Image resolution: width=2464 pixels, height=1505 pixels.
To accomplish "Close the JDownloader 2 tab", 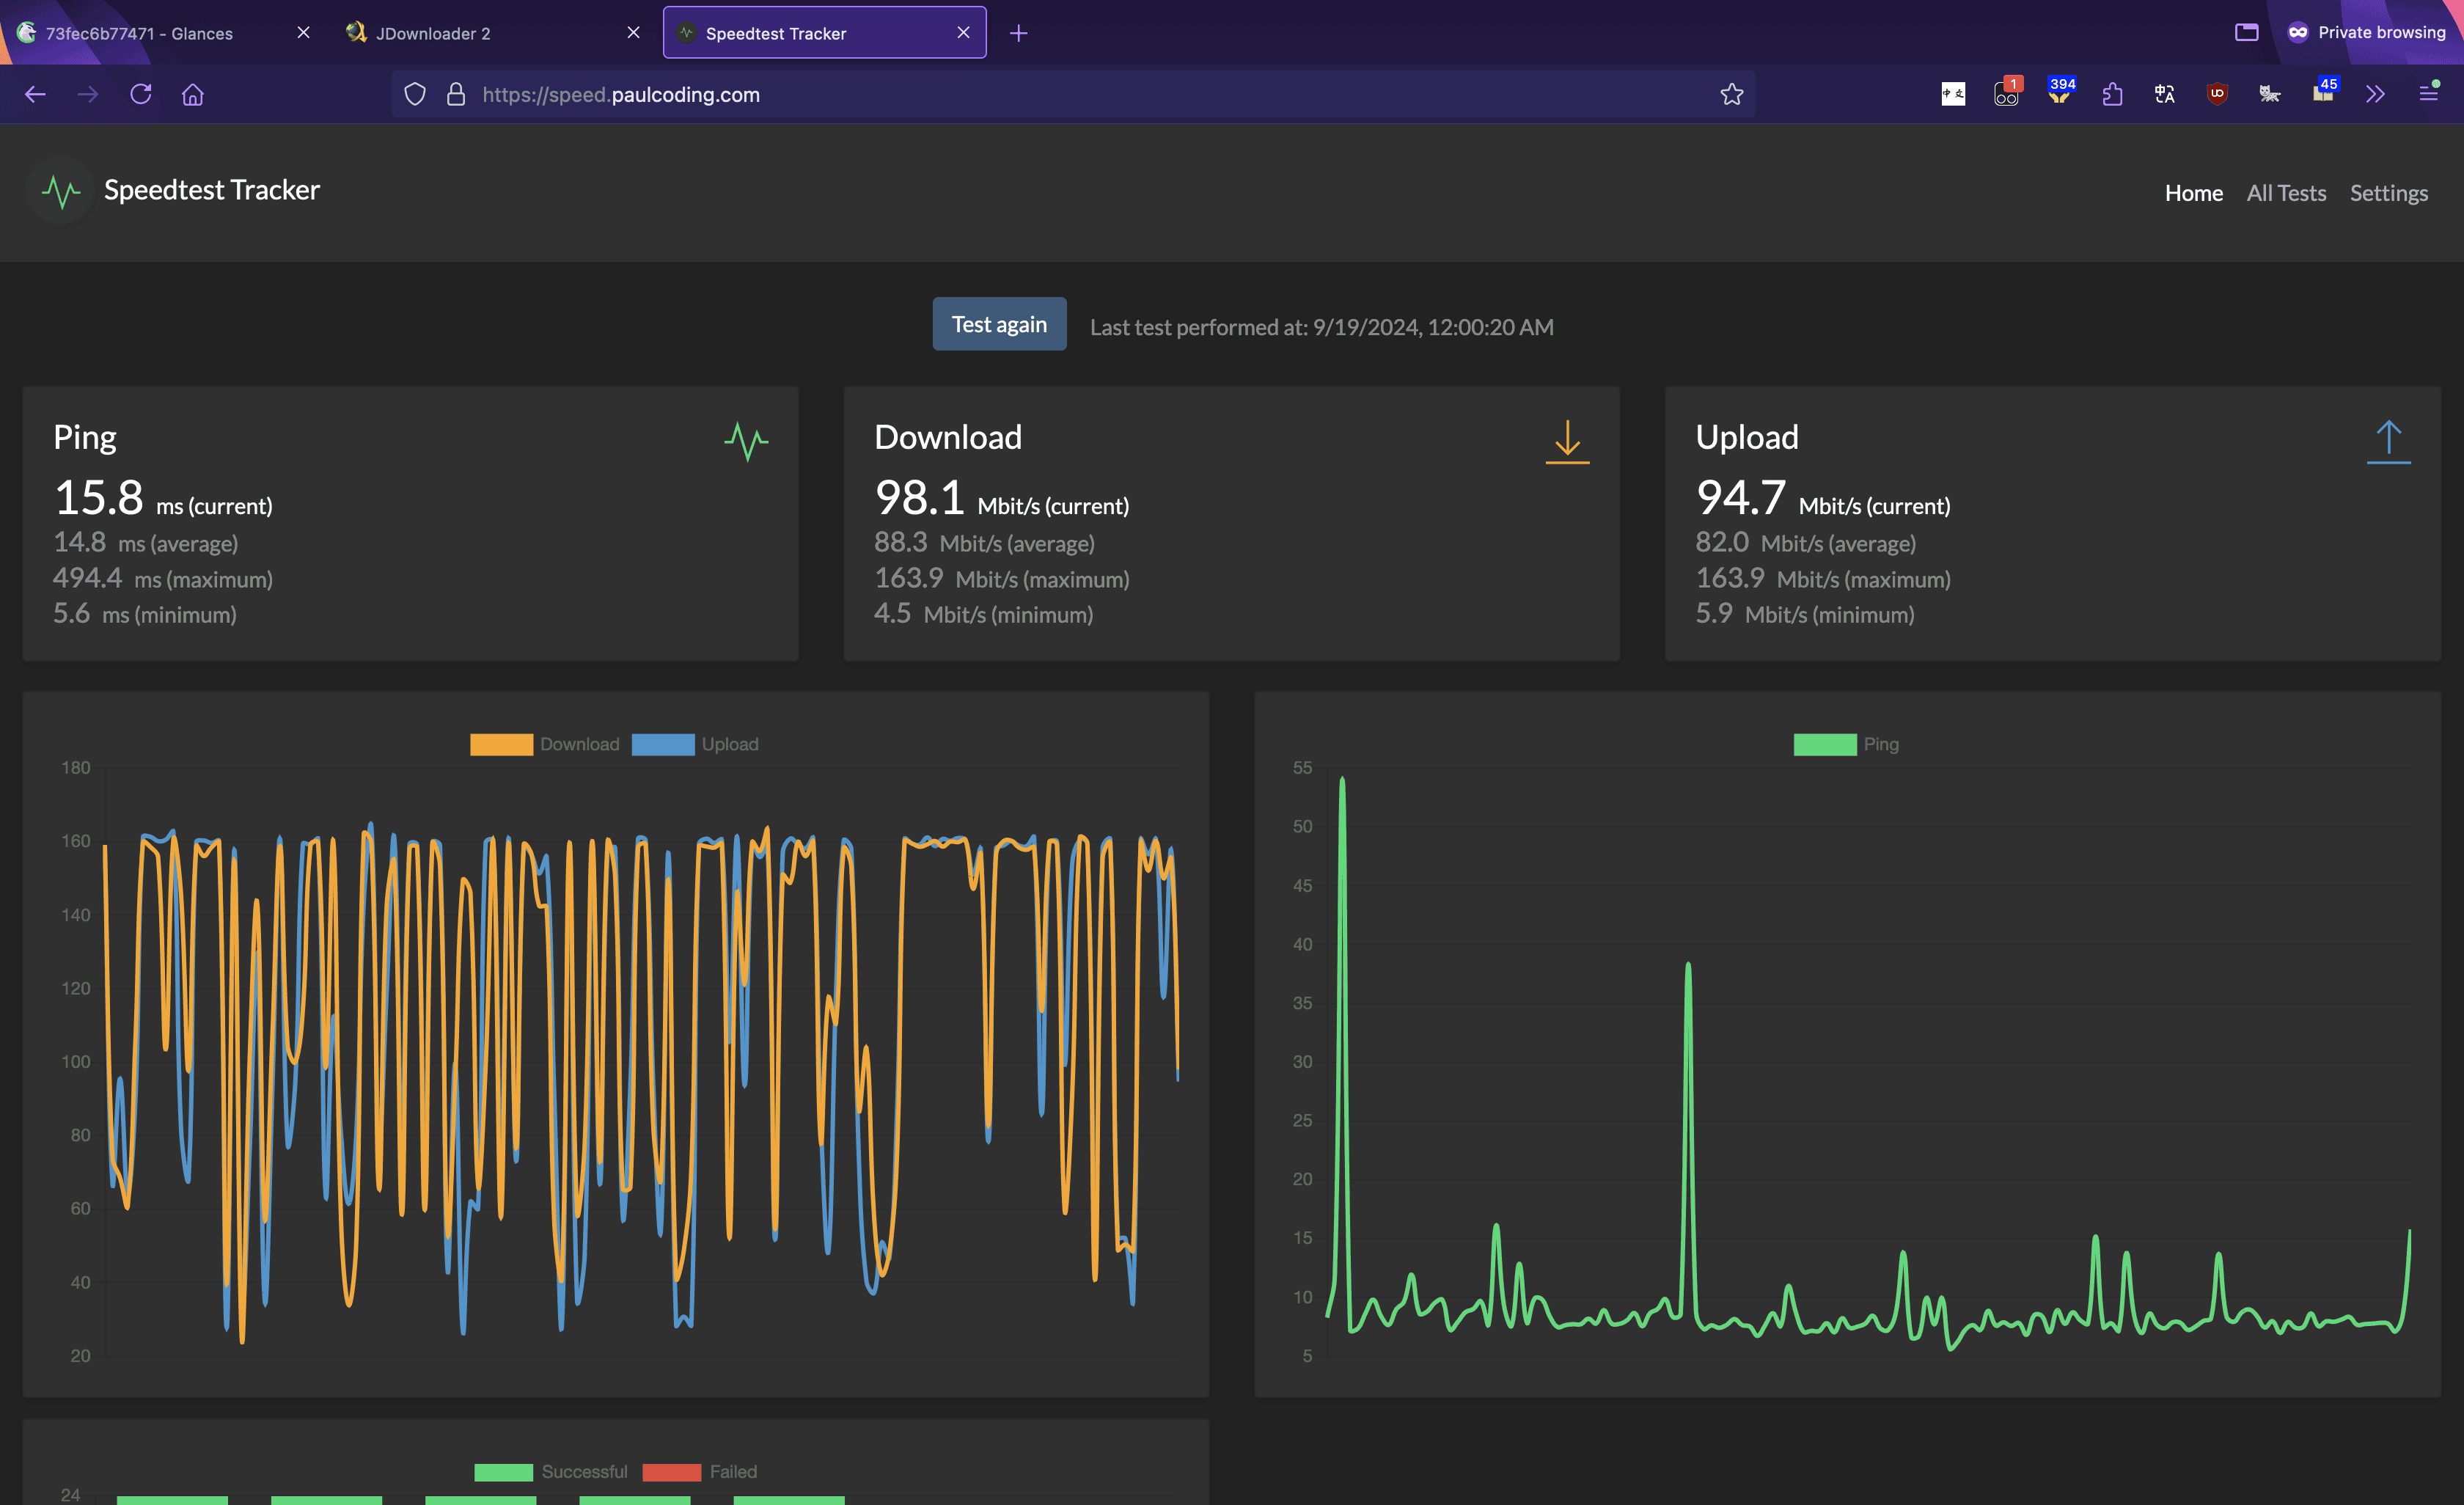I will [x=633, y=33].
